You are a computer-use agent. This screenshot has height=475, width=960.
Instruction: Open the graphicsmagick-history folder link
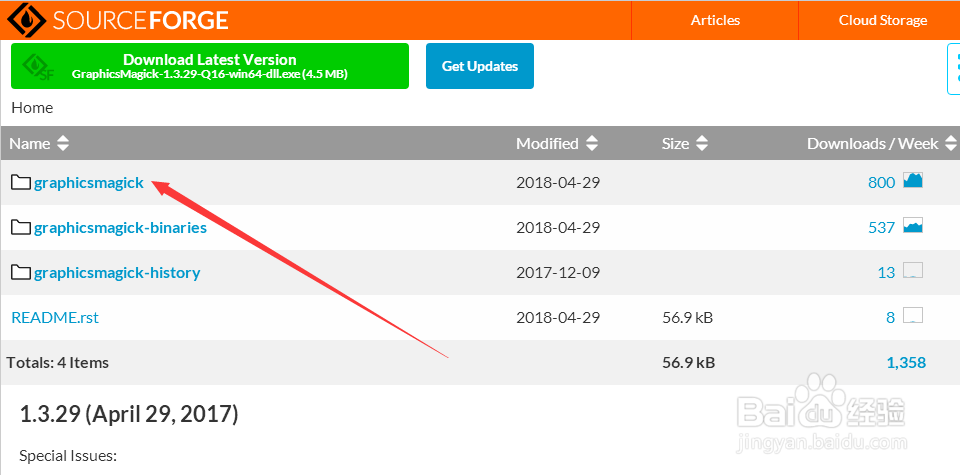[x=118, y=273]
